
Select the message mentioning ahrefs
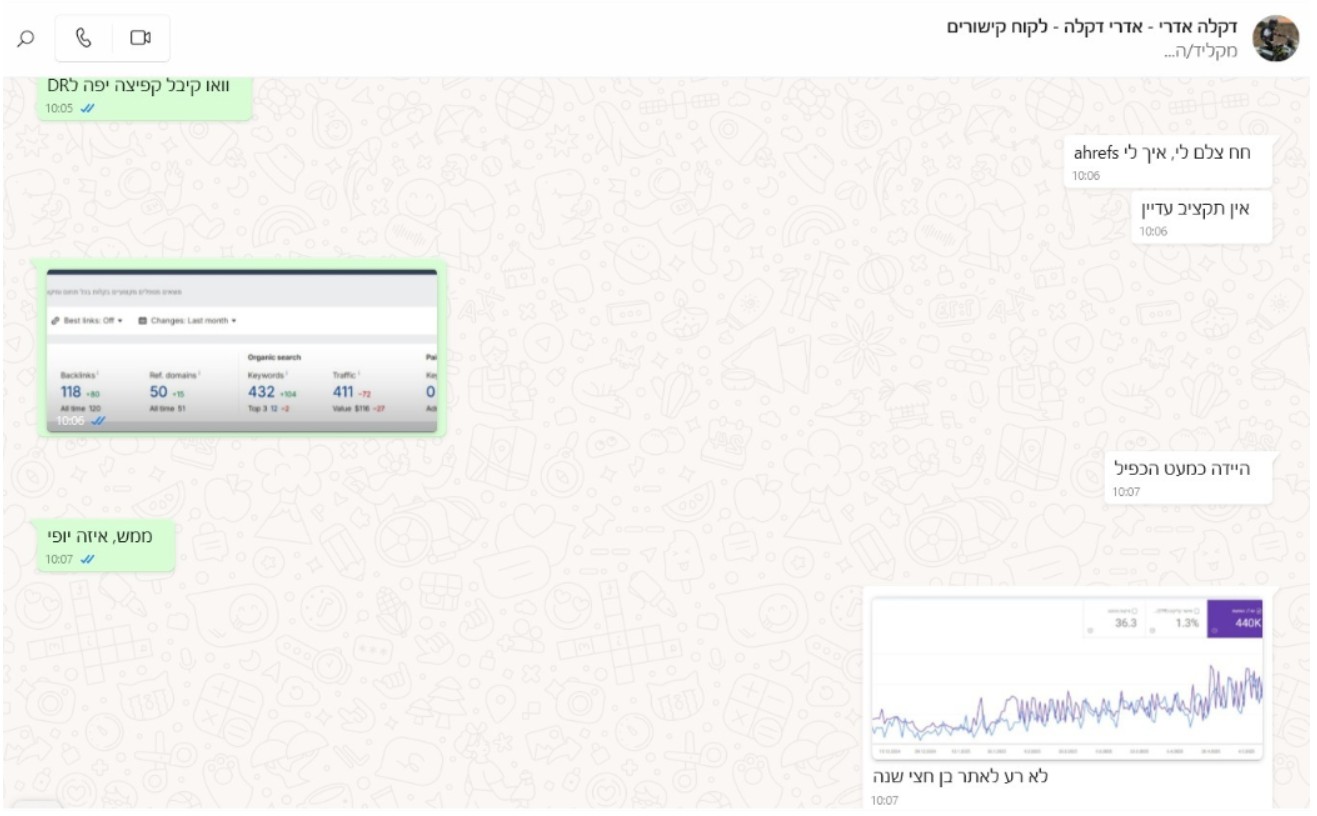(x=1167, y=162)
